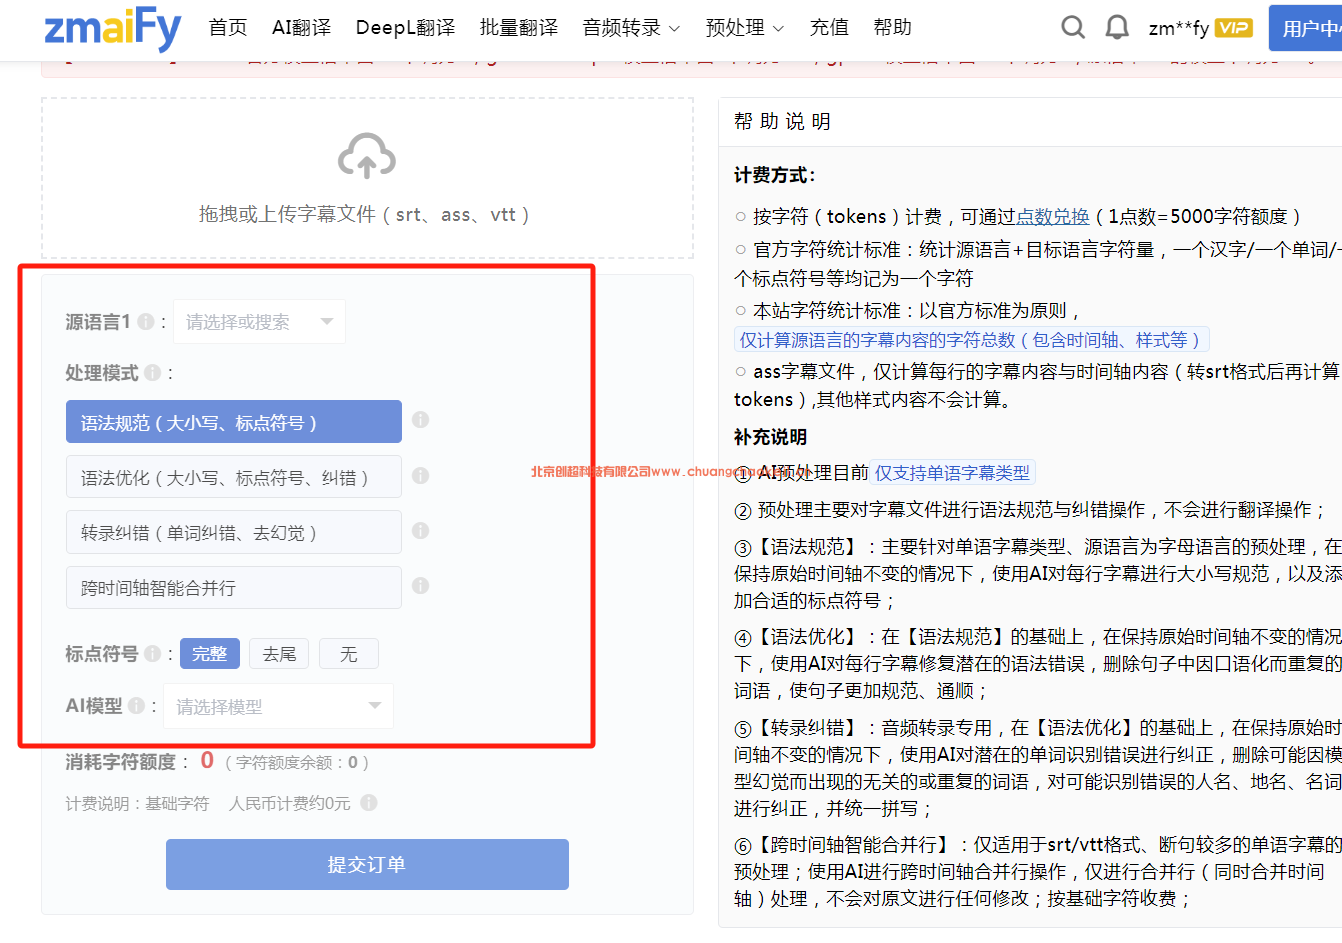Click the VIP badge next to username

tap(1233, 27)
